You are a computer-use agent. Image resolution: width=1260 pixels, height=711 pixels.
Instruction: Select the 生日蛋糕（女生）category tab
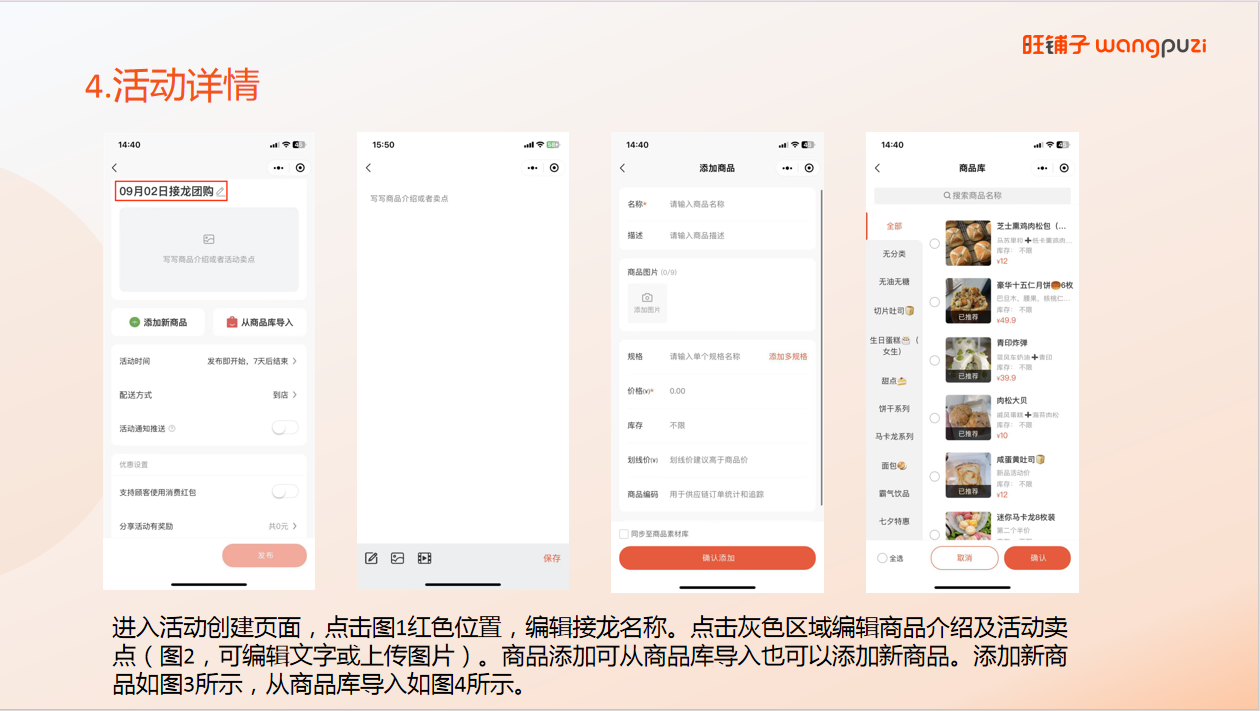894,346
